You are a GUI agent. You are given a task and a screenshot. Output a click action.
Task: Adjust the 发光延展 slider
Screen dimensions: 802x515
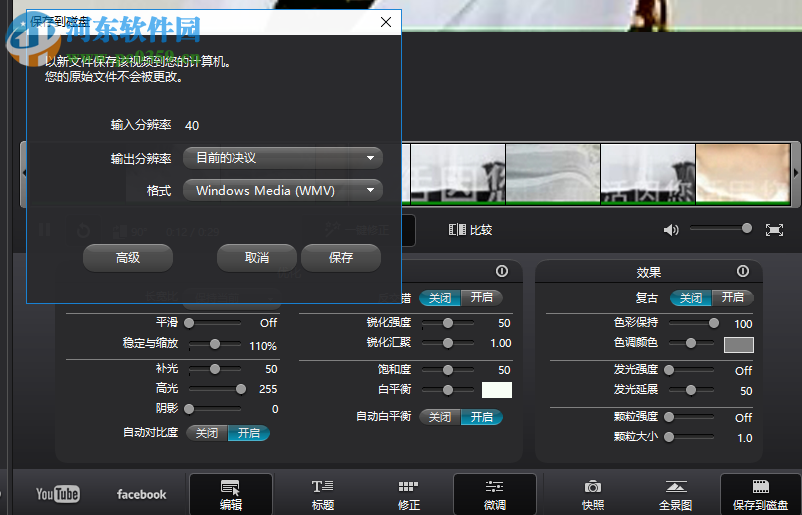click(x=692, y=390)
